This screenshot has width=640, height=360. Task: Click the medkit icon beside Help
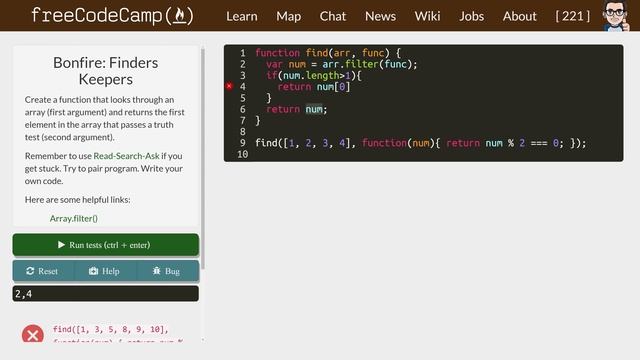[93, 271]
